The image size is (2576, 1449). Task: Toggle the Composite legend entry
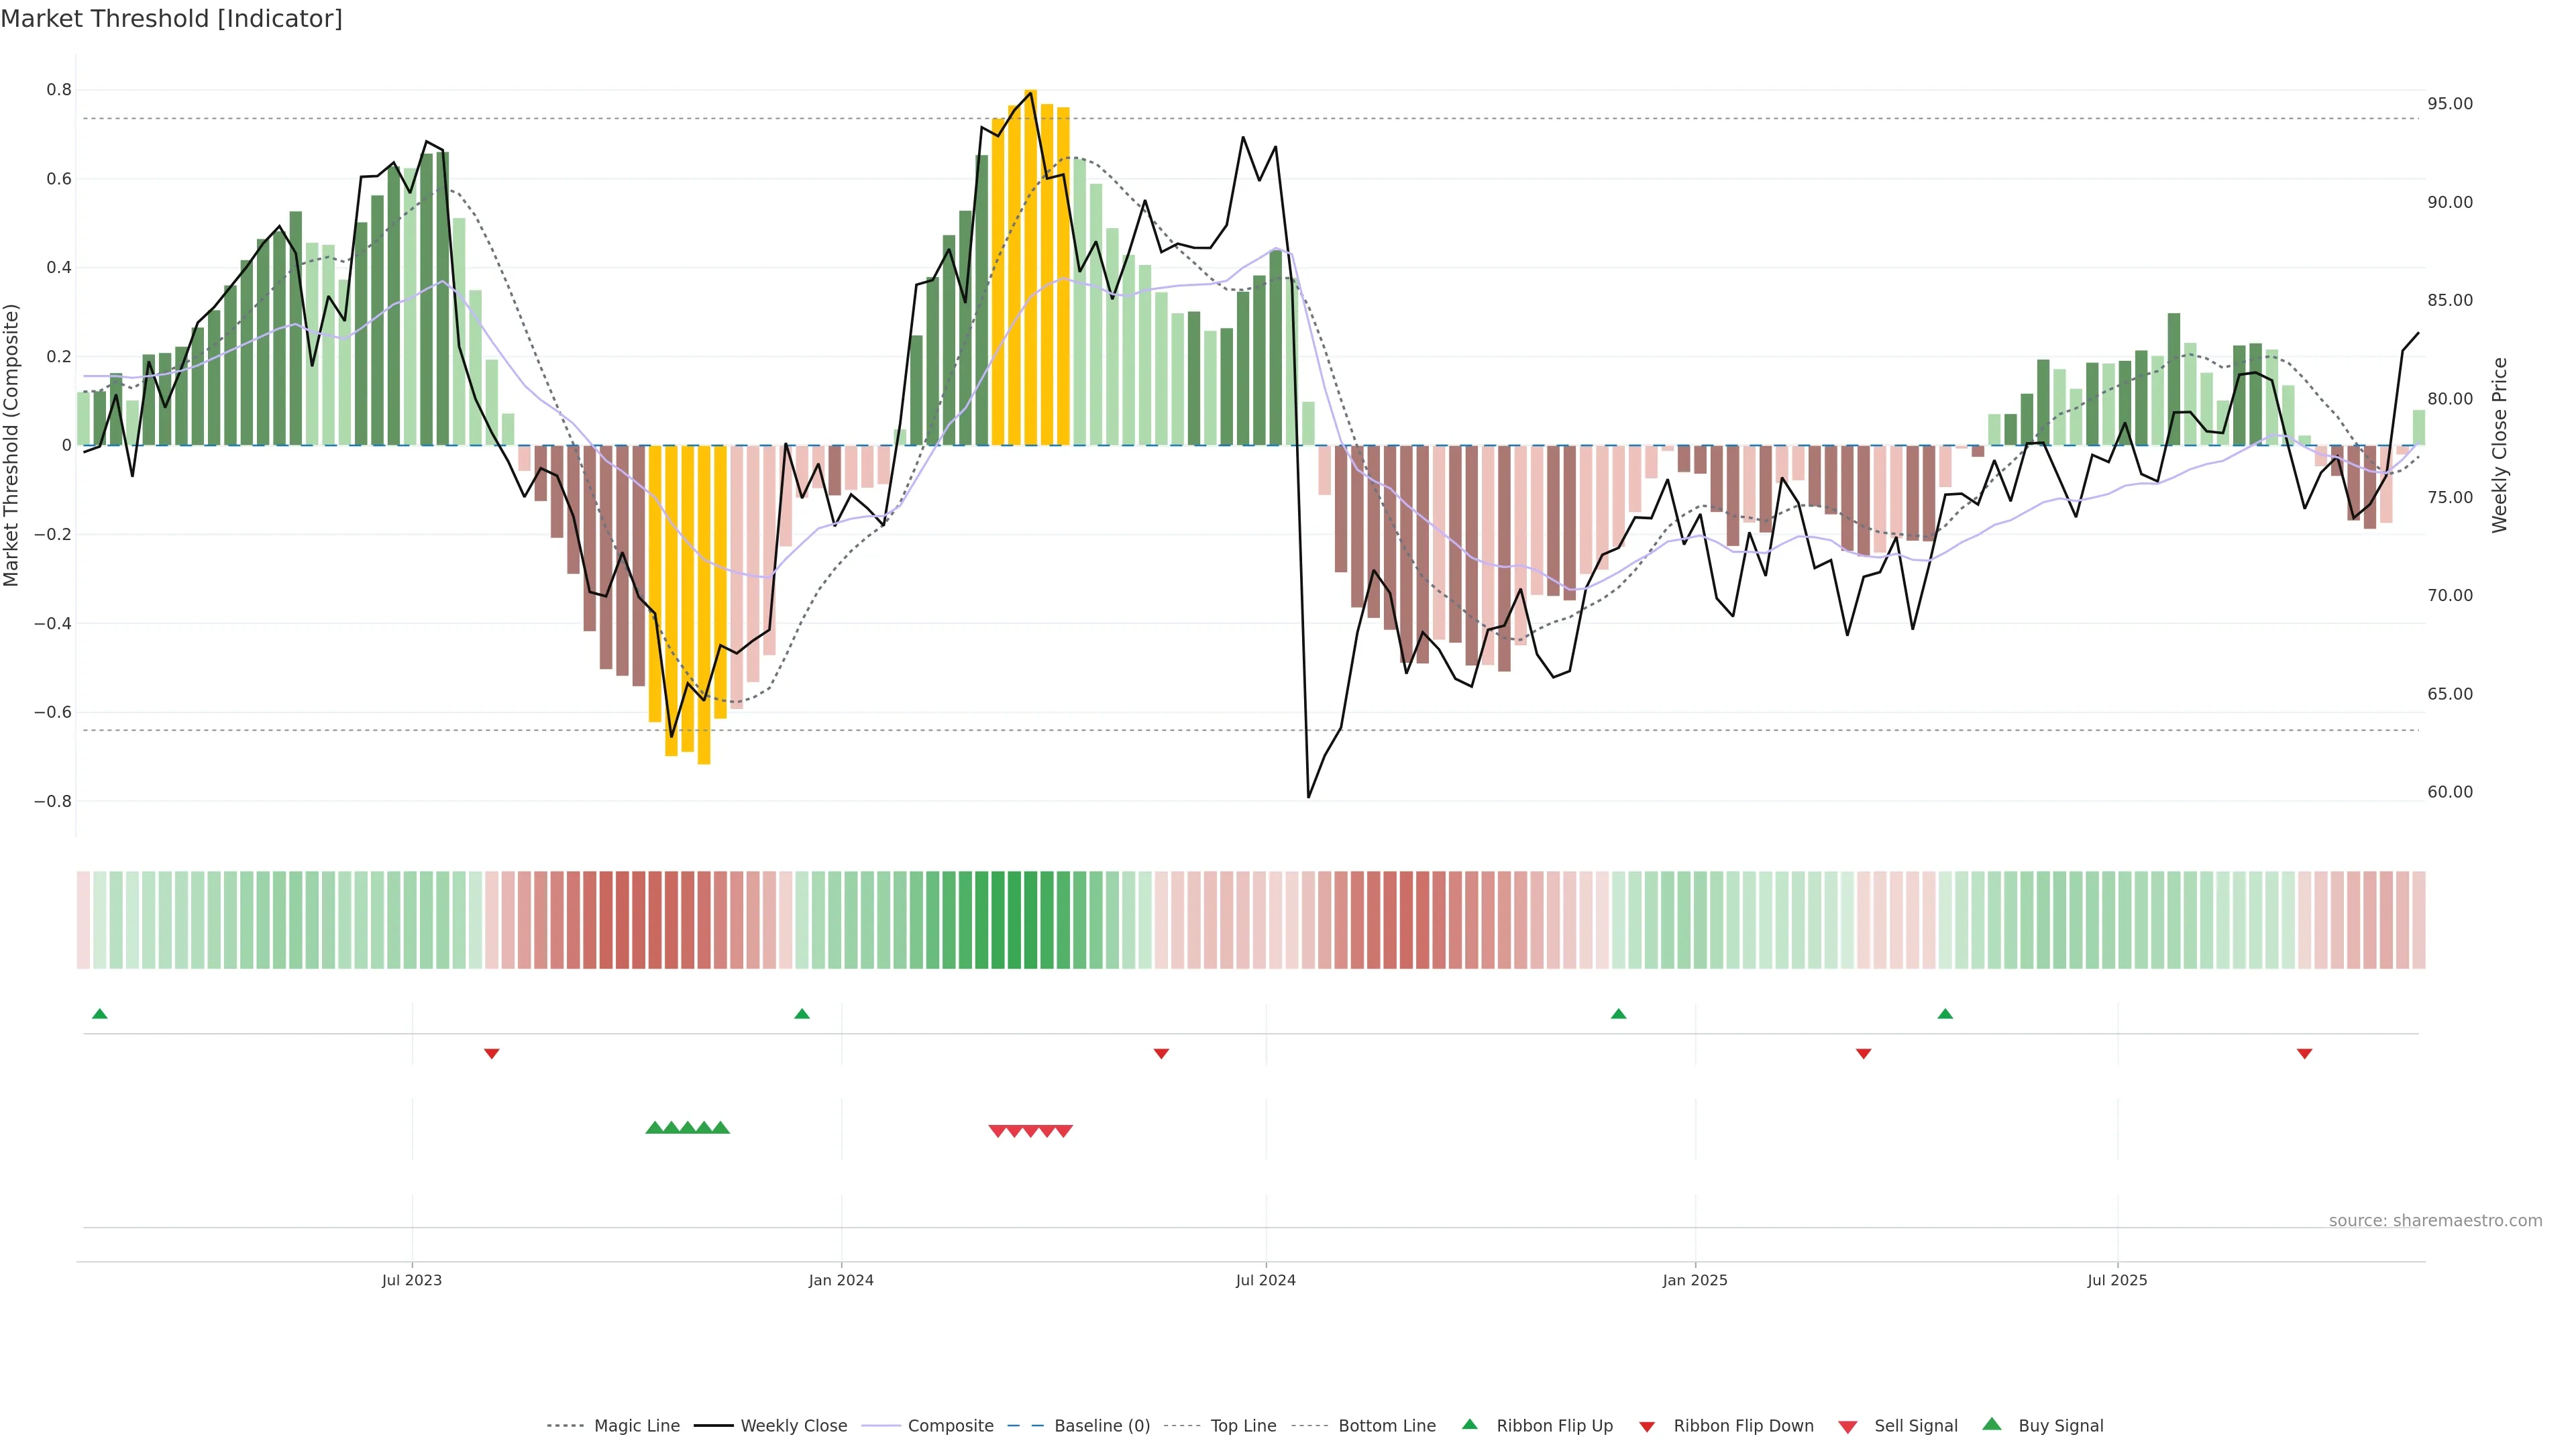pyautogui.click(x=950, y=1426)
